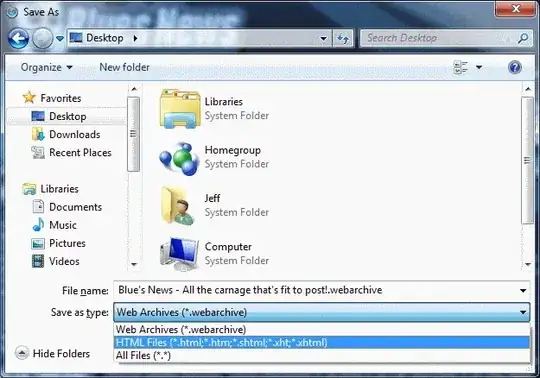Click the Hide Folders arrow icon
This screenshot has height=378, width=540.
click(22, 353)
